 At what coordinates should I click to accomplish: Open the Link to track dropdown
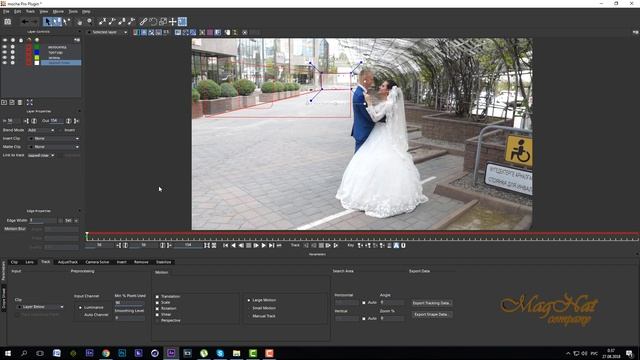pos(41,156)
